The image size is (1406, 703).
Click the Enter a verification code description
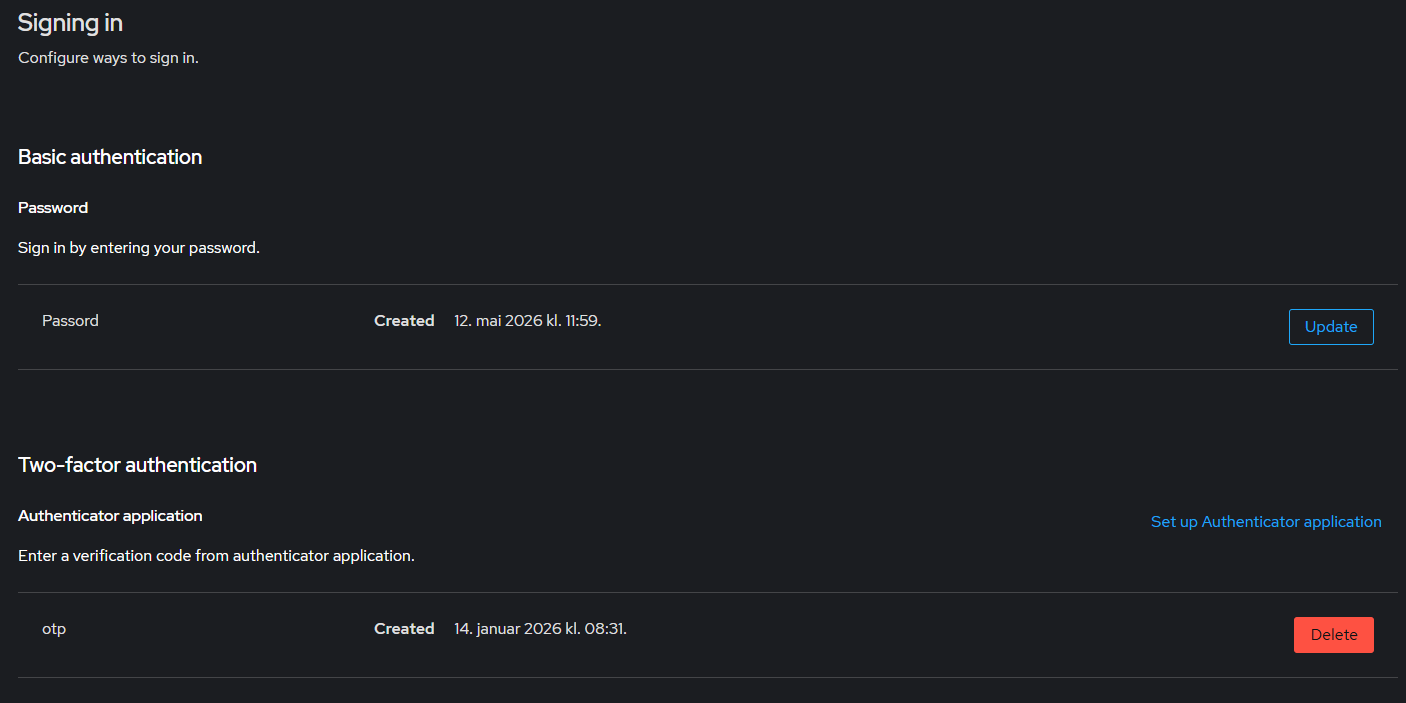pos(216,556)
